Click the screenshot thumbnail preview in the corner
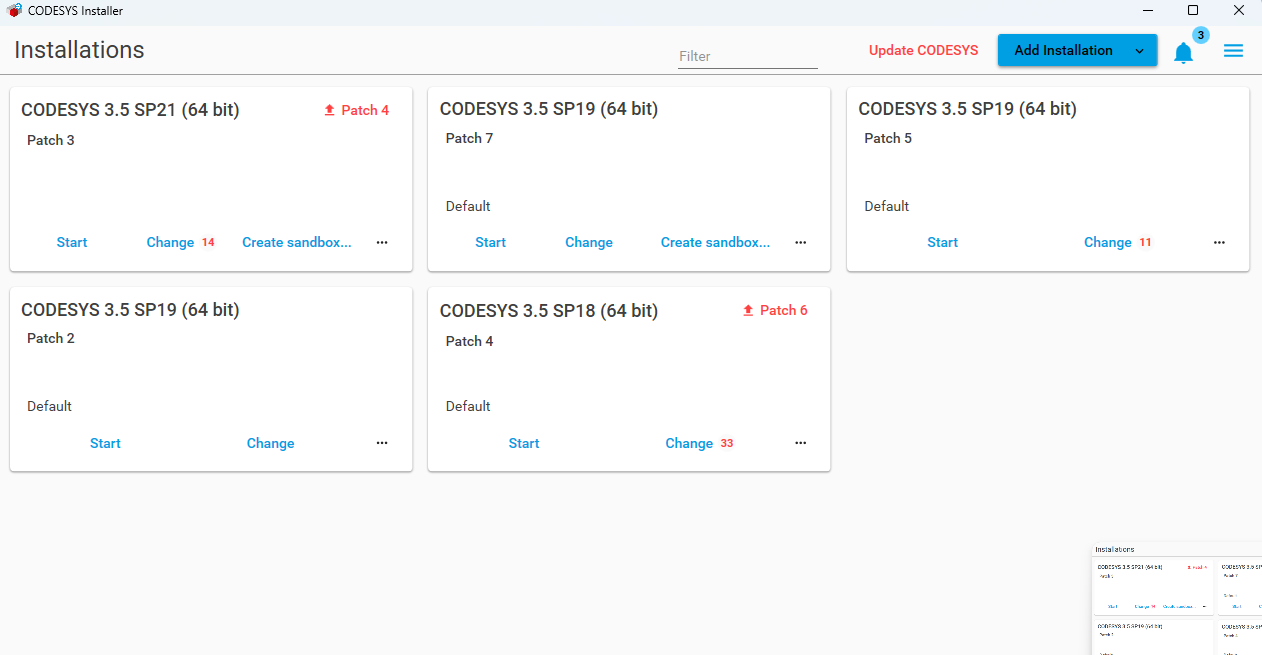The image size is (1262, 655). tap(1176, 599)
